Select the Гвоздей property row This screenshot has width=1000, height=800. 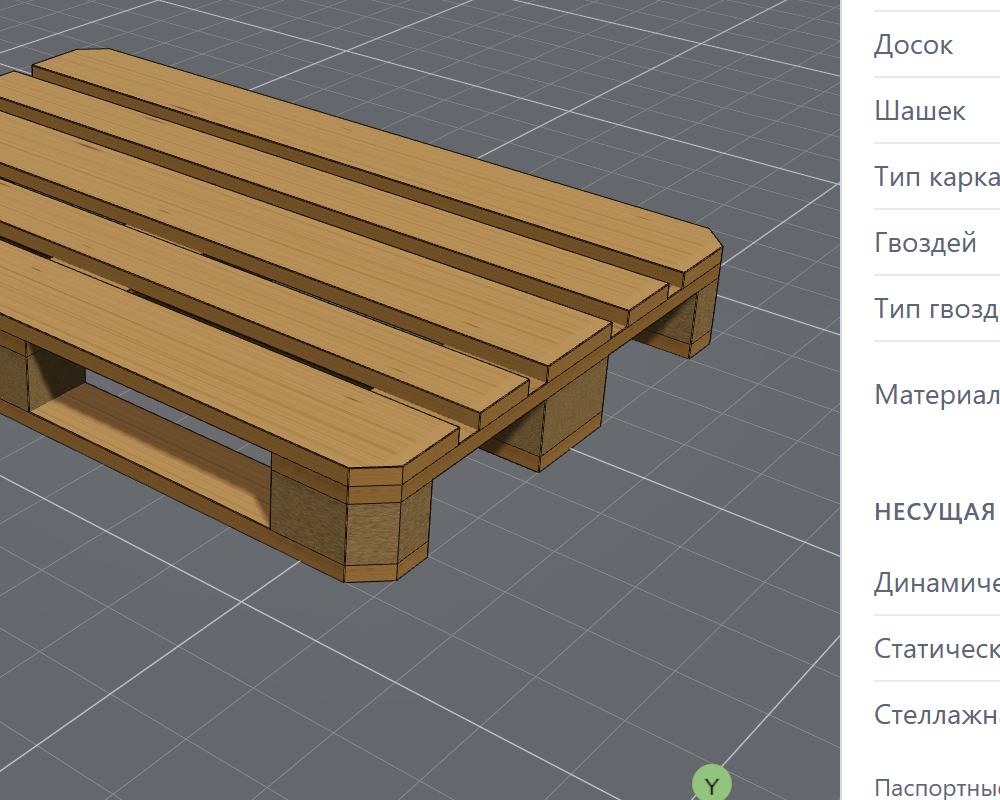937,243
